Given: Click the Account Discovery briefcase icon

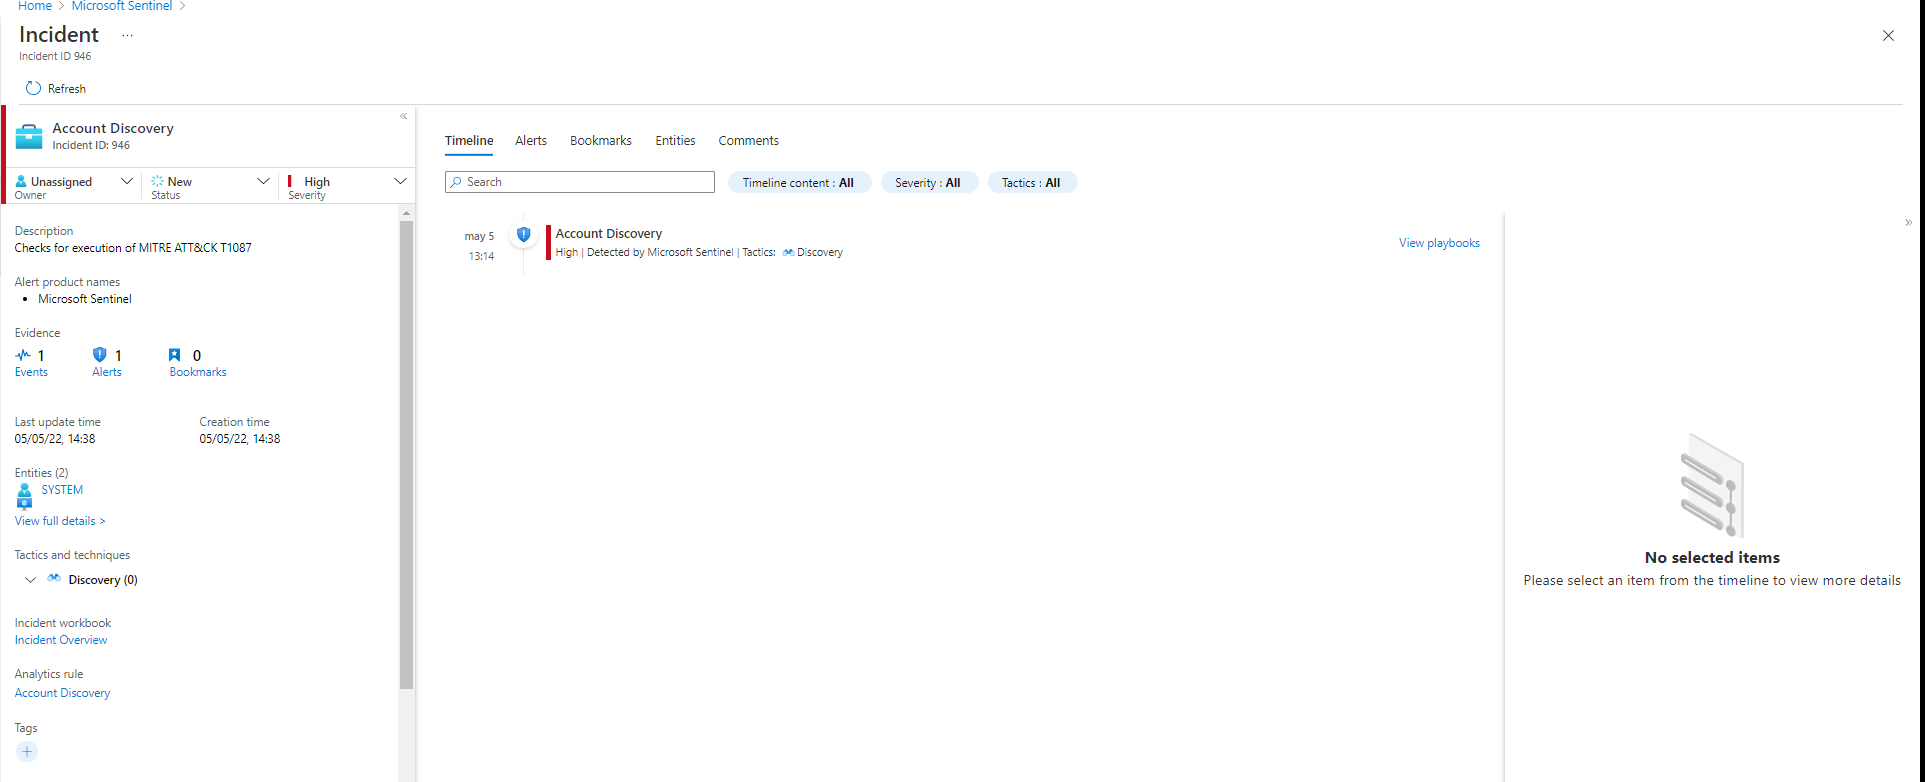Looking at the screenshot, I should pos(29,136).
